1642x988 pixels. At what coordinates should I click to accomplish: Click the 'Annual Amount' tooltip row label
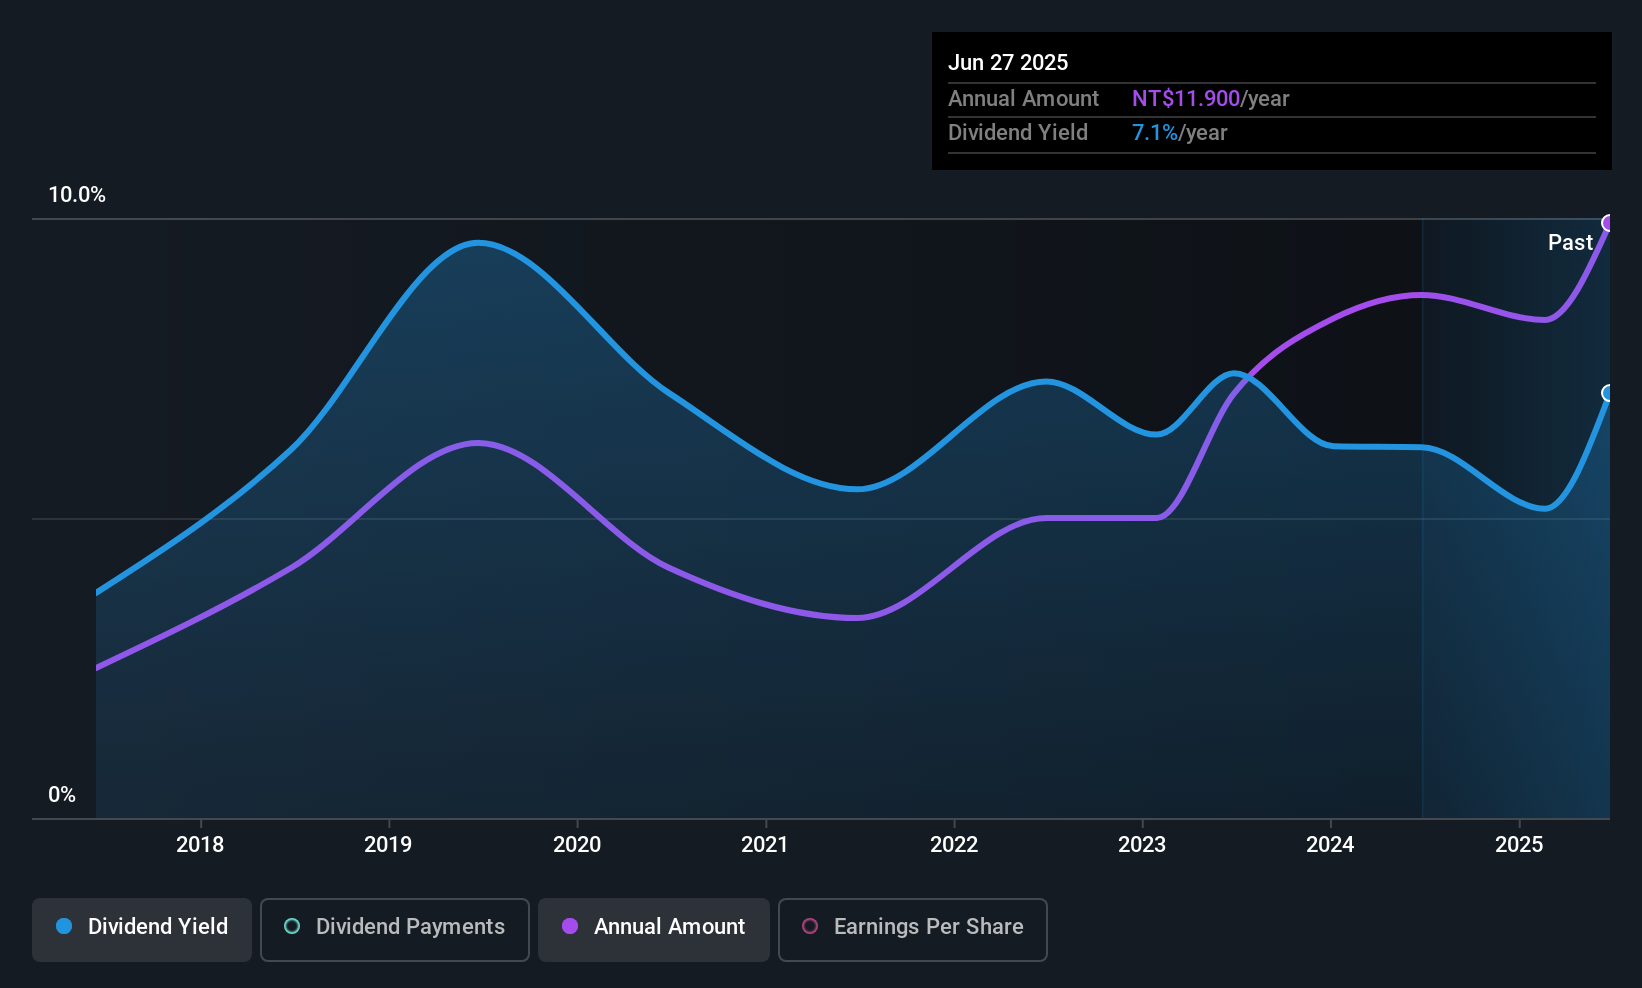1023,99
